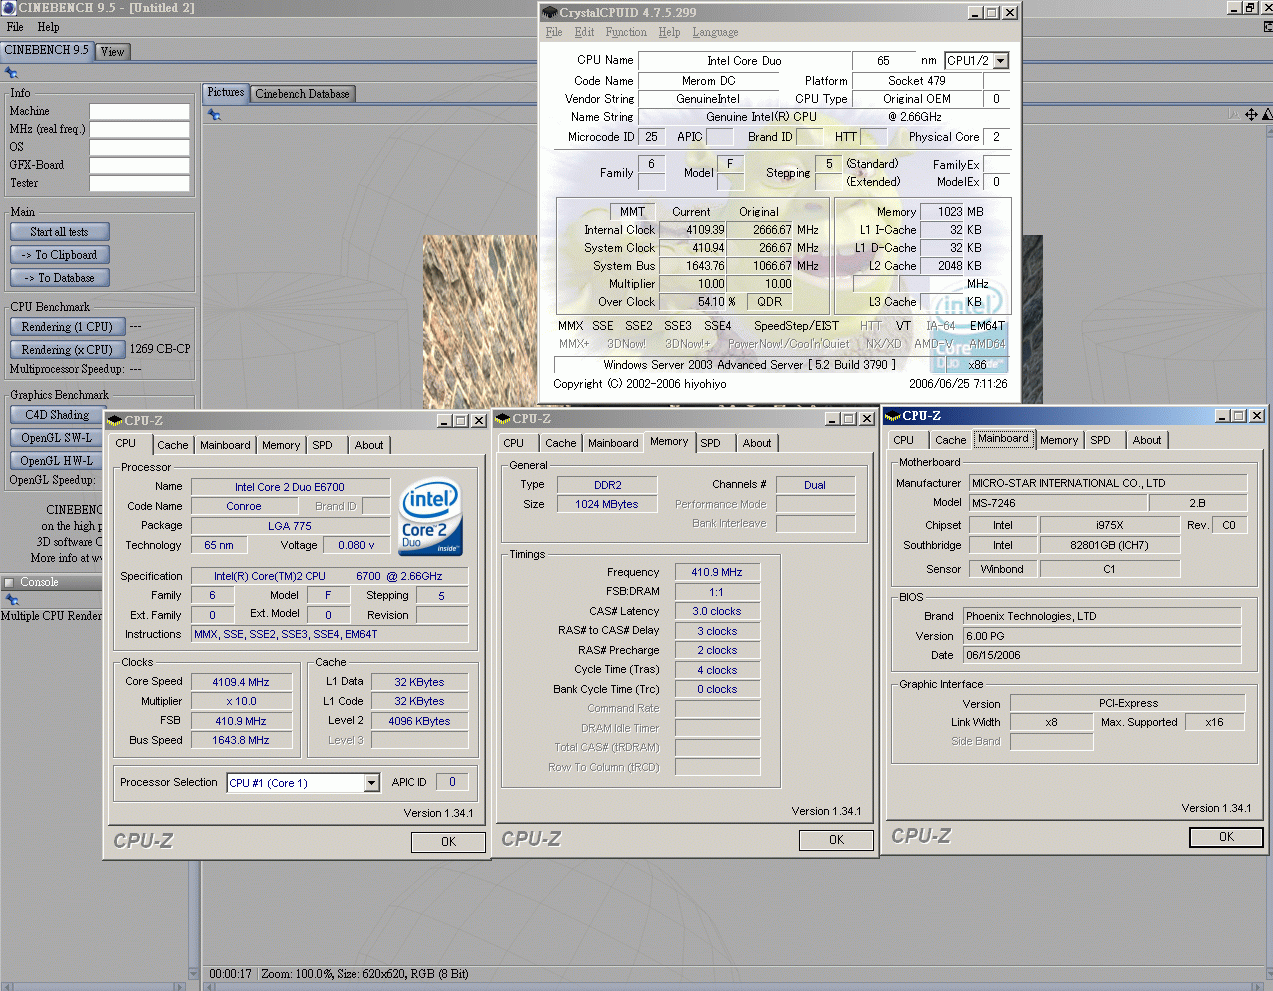Open Mainboard tab in the CPU-Z CPU window

pyautogui.click(x=225, y=445)
